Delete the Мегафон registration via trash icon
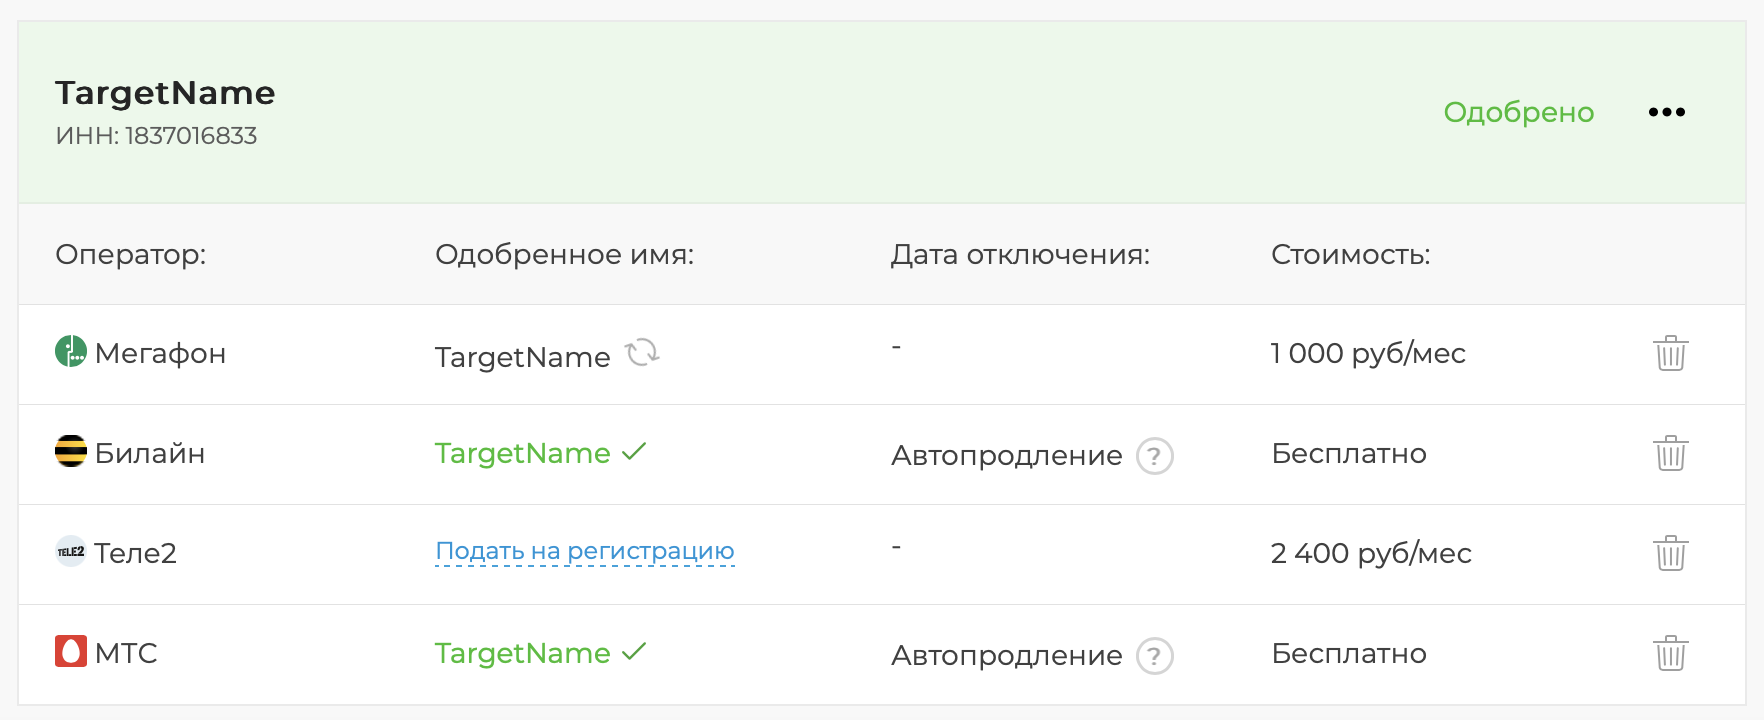 [1669, 353]
